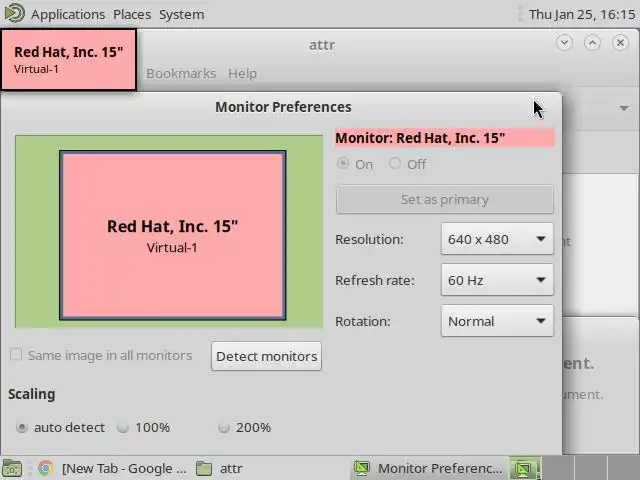Close the attr window
640x480 pixels.
point(620,42)
